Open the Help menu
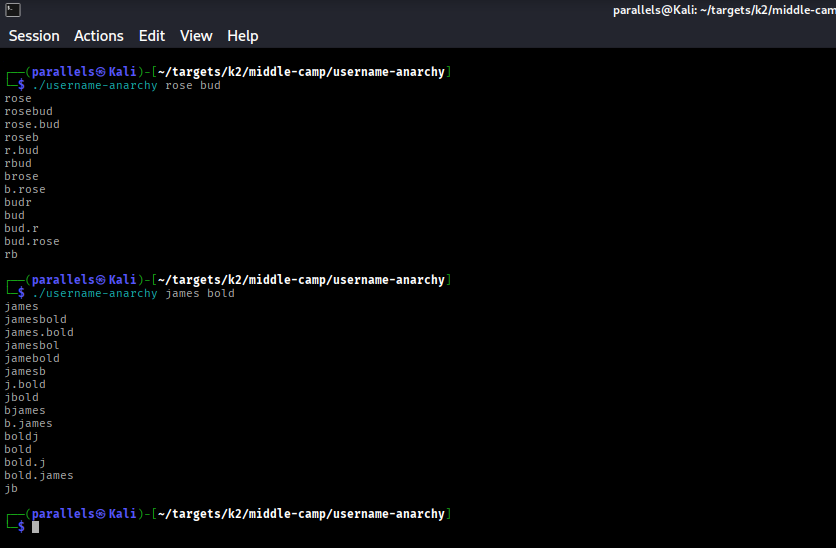Image resolution: width=836 pixels, height=548 pixels. pyautogui.click(x=243, y=36)
